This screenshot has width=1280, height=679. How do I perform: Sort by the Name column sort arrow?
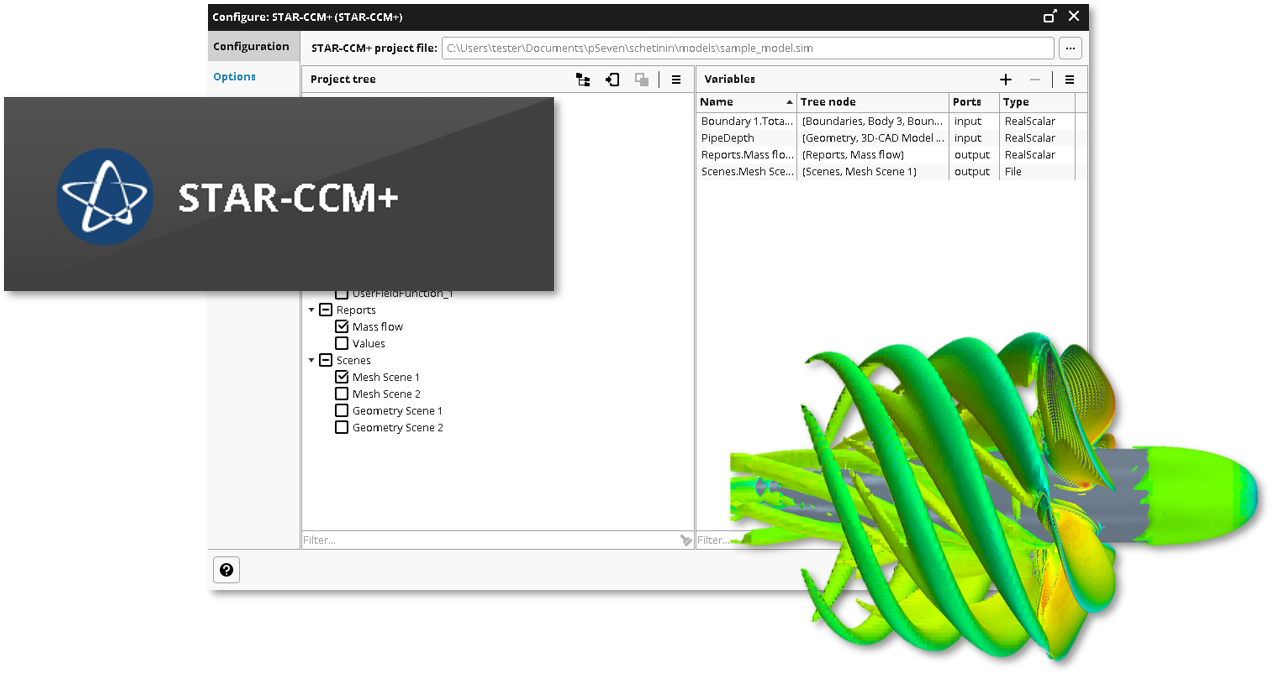[x=789, y=102]
